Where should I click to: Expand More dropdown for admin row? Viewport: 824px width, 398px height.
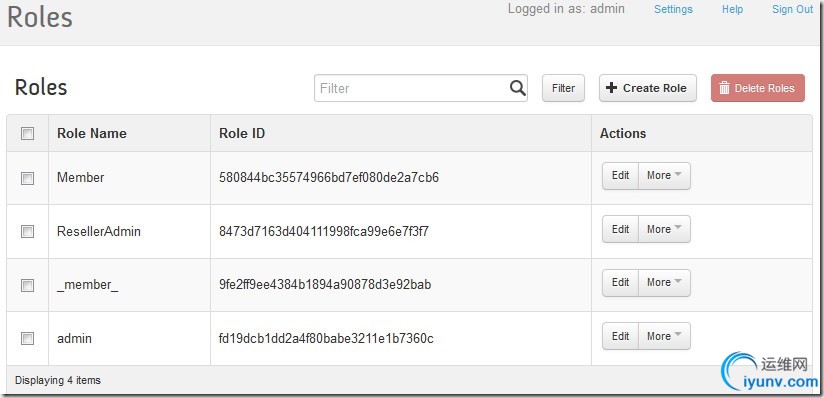click(664, 336)
